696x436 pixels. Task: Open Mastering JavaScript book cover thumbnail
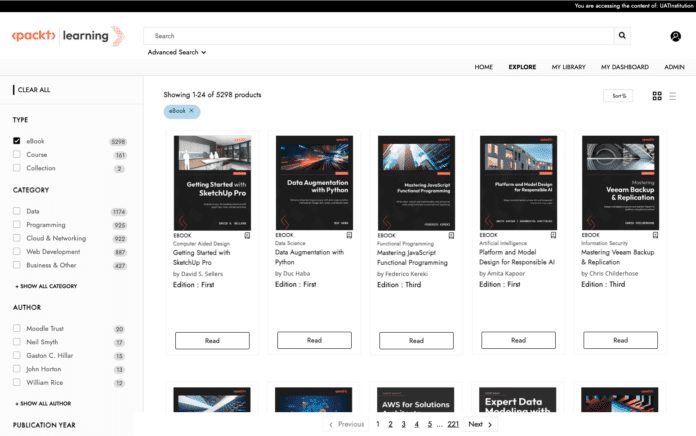click(x=416, y=183)
